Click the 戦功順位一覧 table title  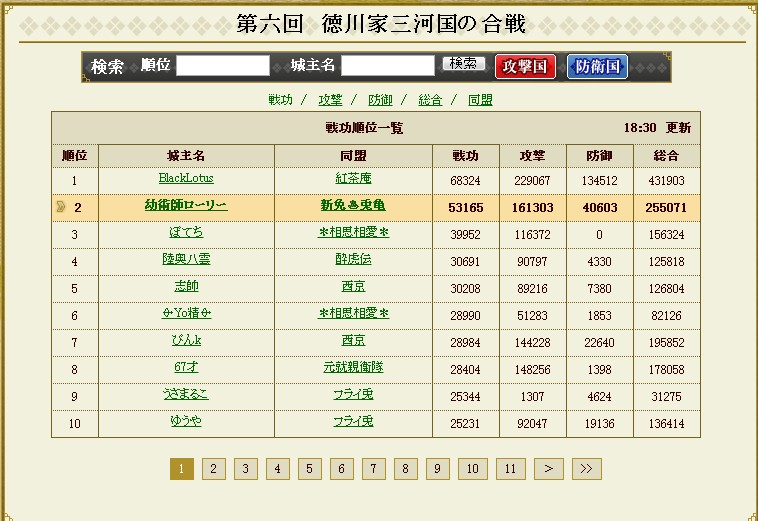point(364,128)
